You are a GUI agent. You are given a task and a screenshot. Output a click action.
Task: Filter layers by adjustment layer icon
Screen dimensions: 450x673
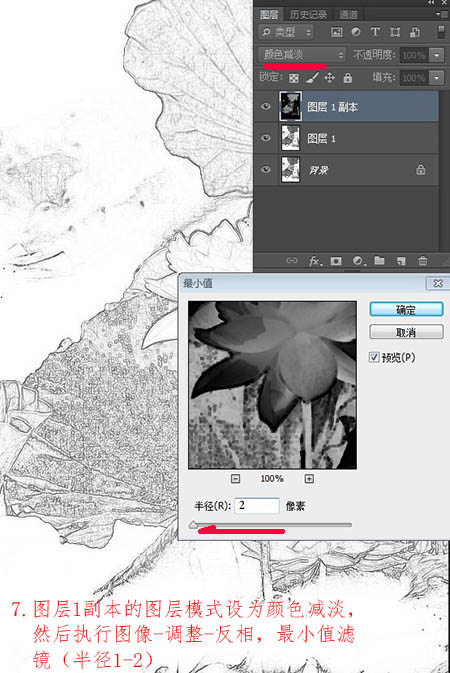click(356, 32)
